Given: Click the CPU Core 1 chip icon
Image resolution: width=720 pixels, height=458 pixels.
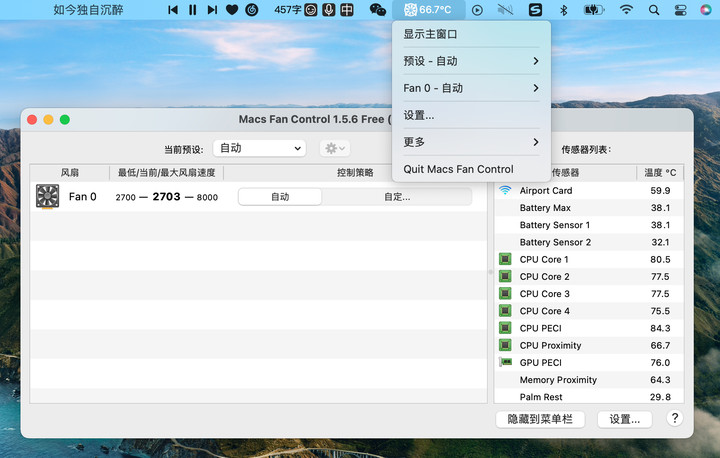Looking at the screenshot, I should [505, 259].
